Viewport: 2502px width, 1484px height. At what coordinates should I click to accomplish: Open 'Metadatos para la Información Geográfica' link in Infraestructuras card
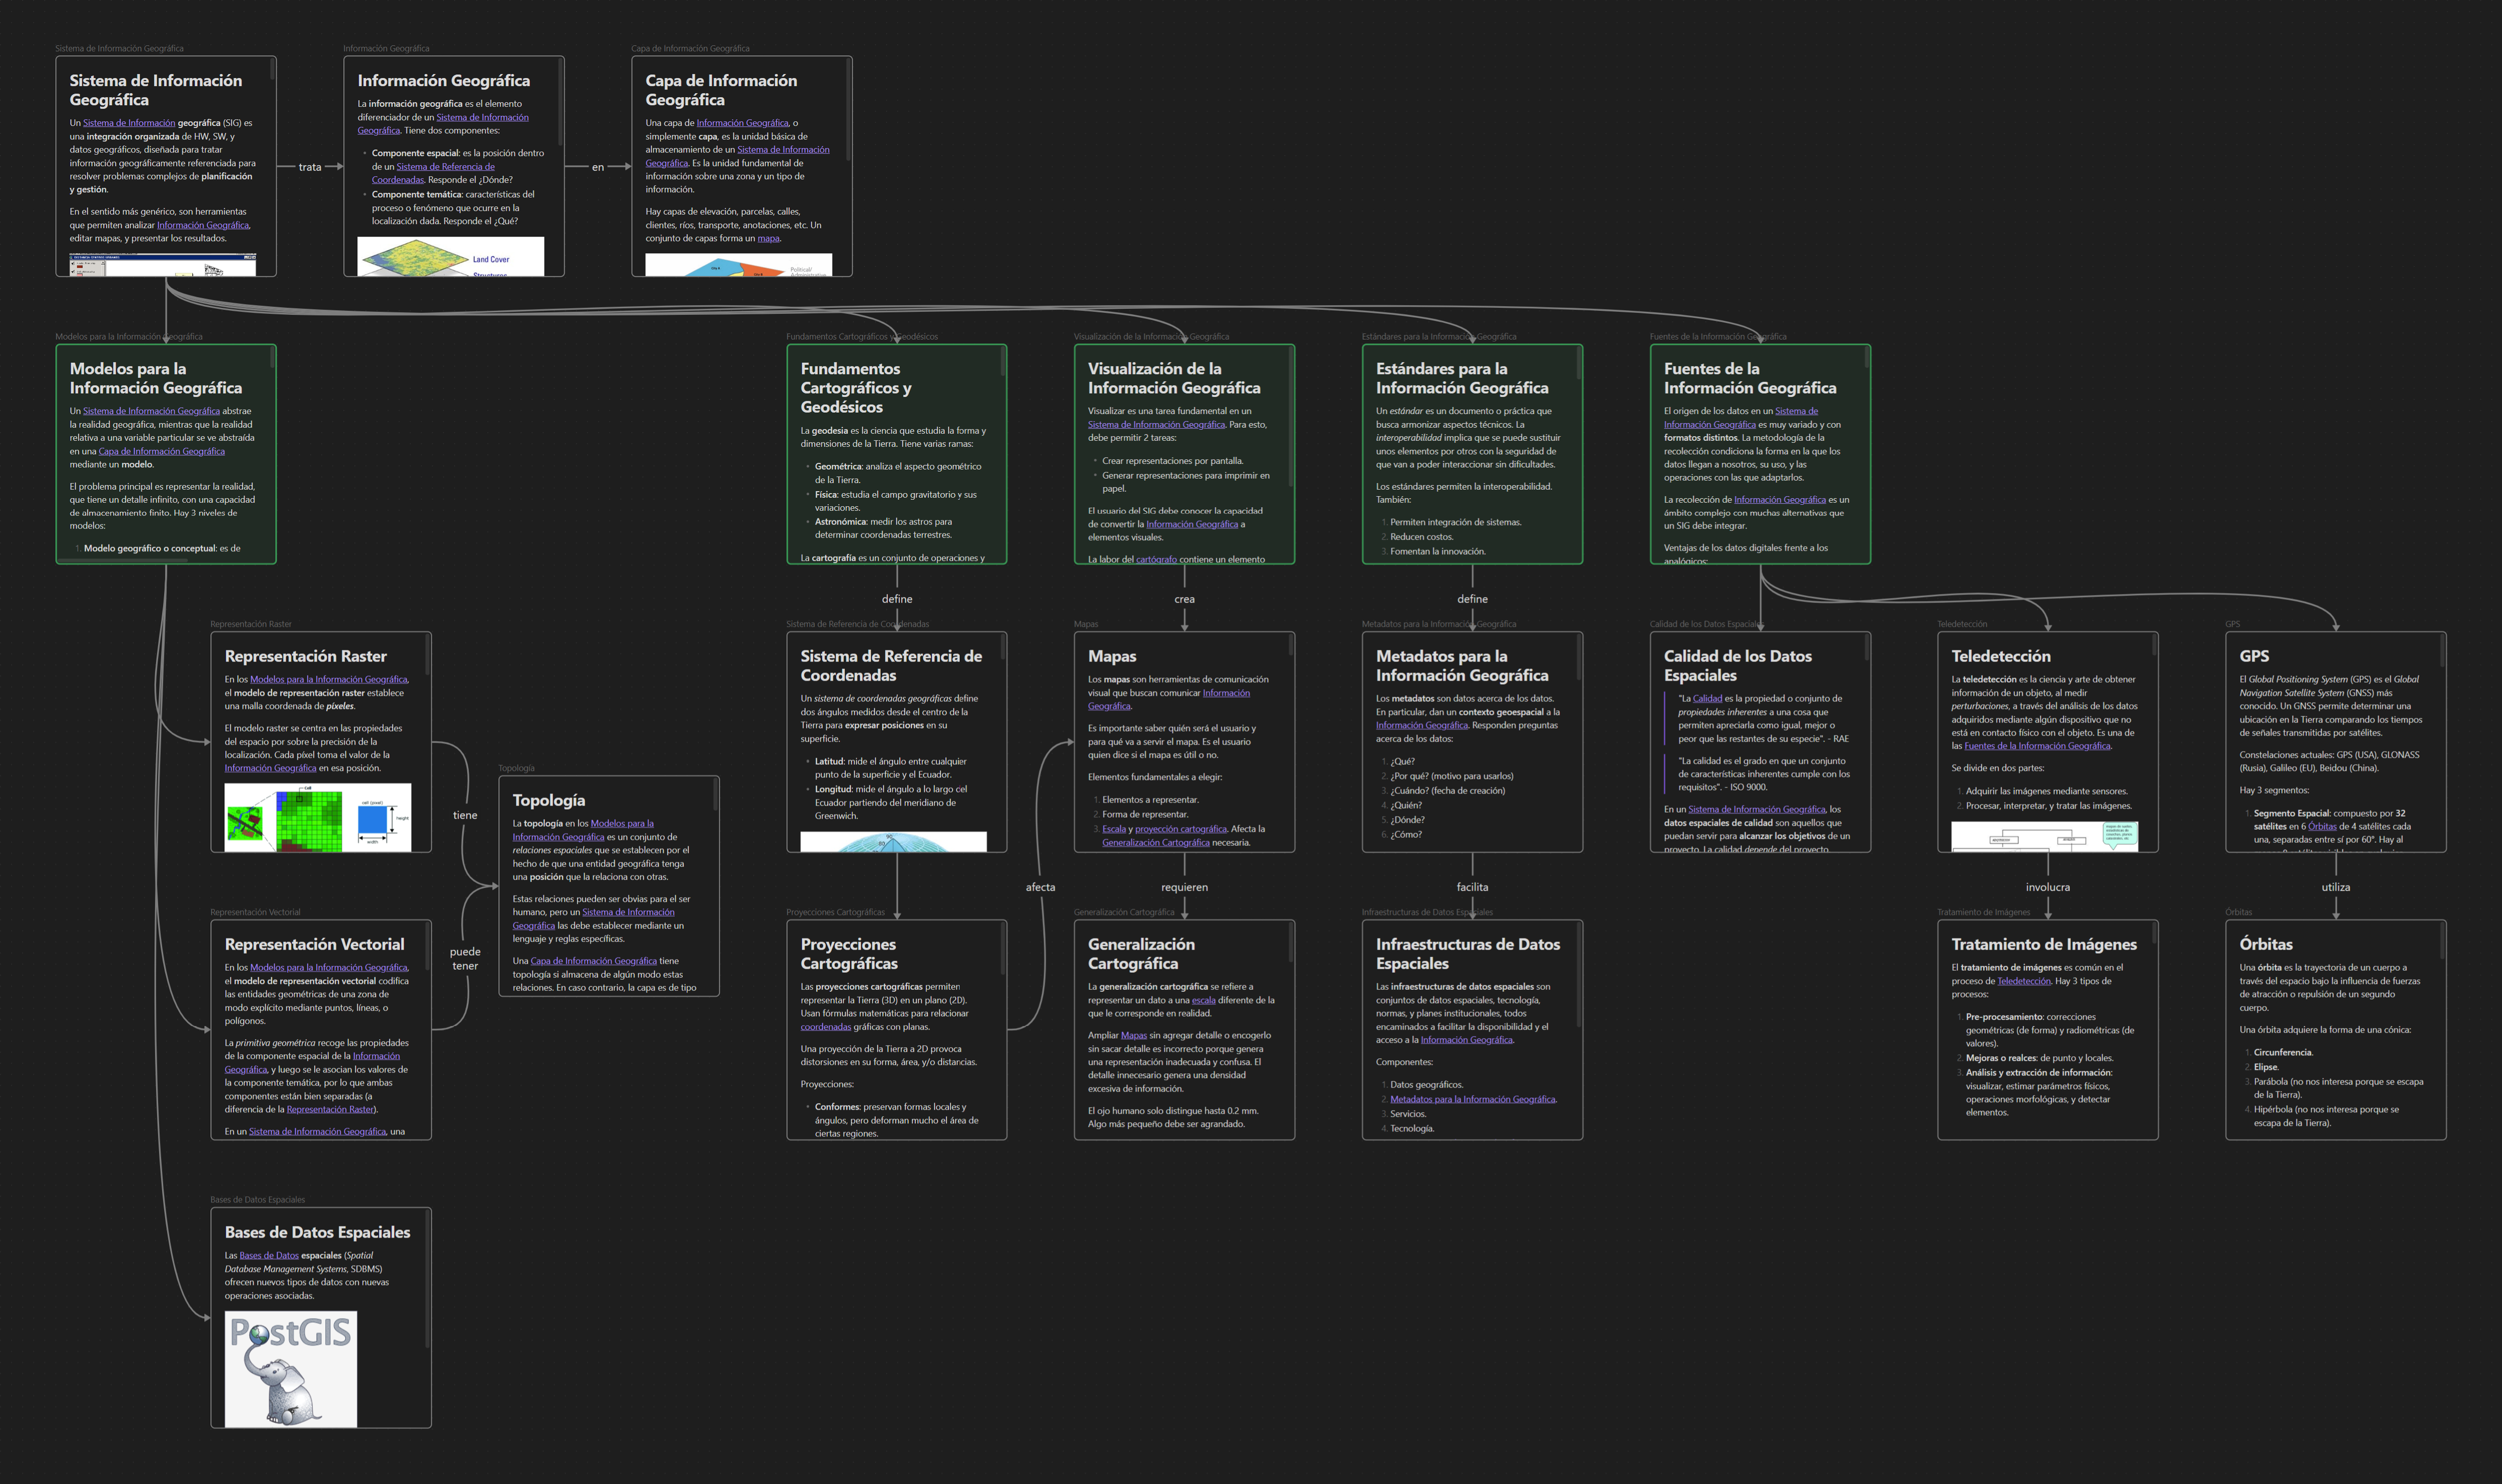pos(1472,1099)
